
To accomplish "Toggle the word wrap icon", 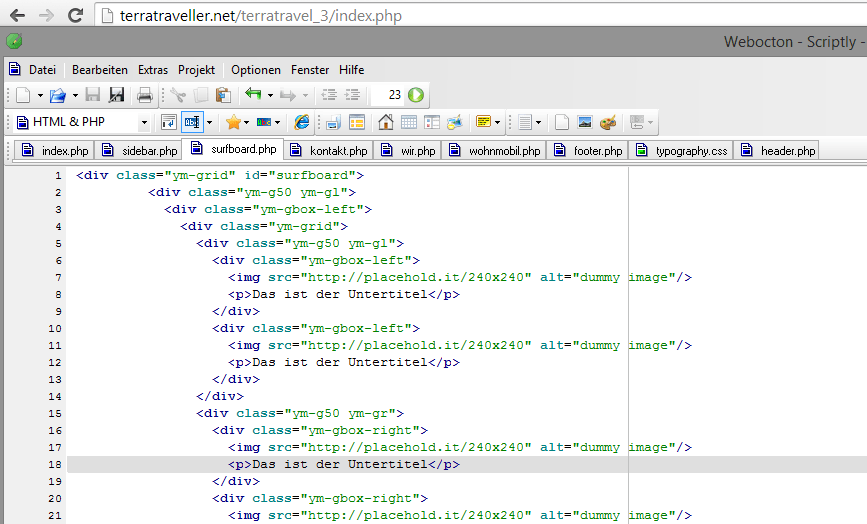I will point(169,122).
